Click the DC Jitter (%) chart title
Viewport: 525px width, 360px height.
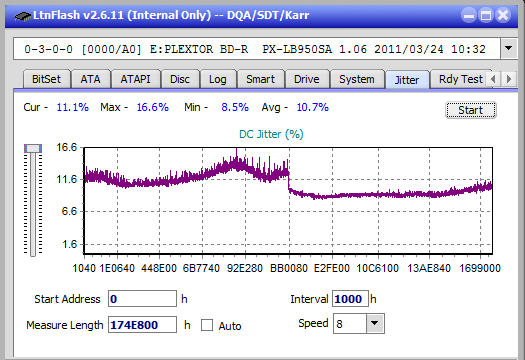point(271,134)
